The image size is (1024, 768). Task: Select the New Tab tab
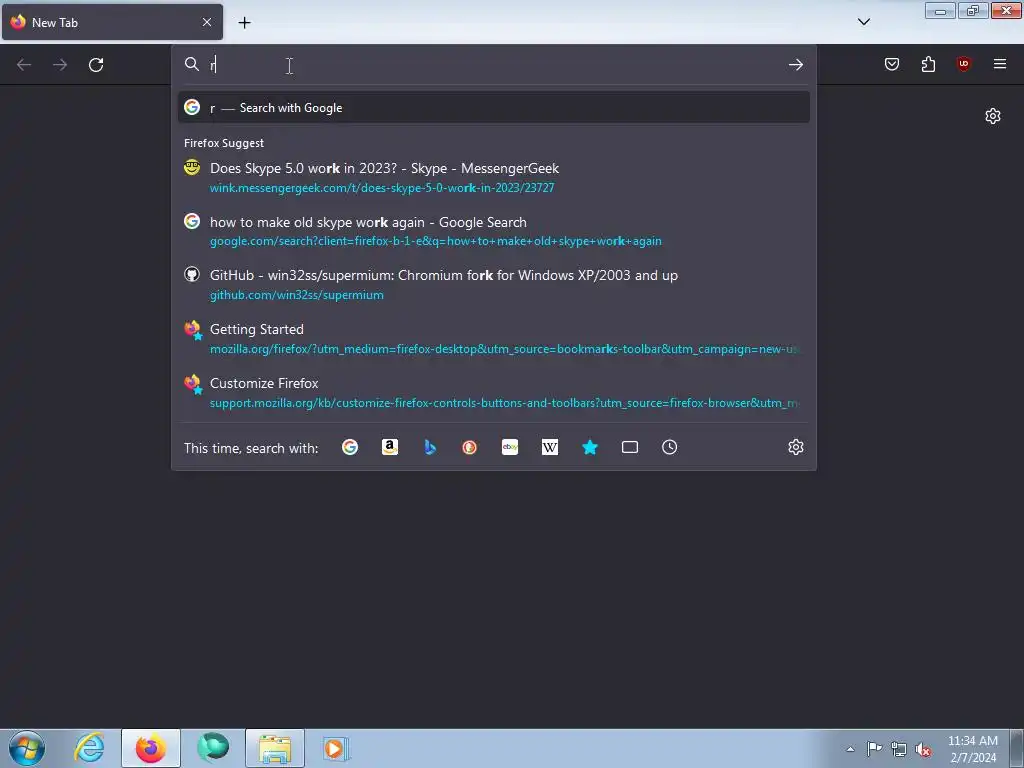point(112,22)
